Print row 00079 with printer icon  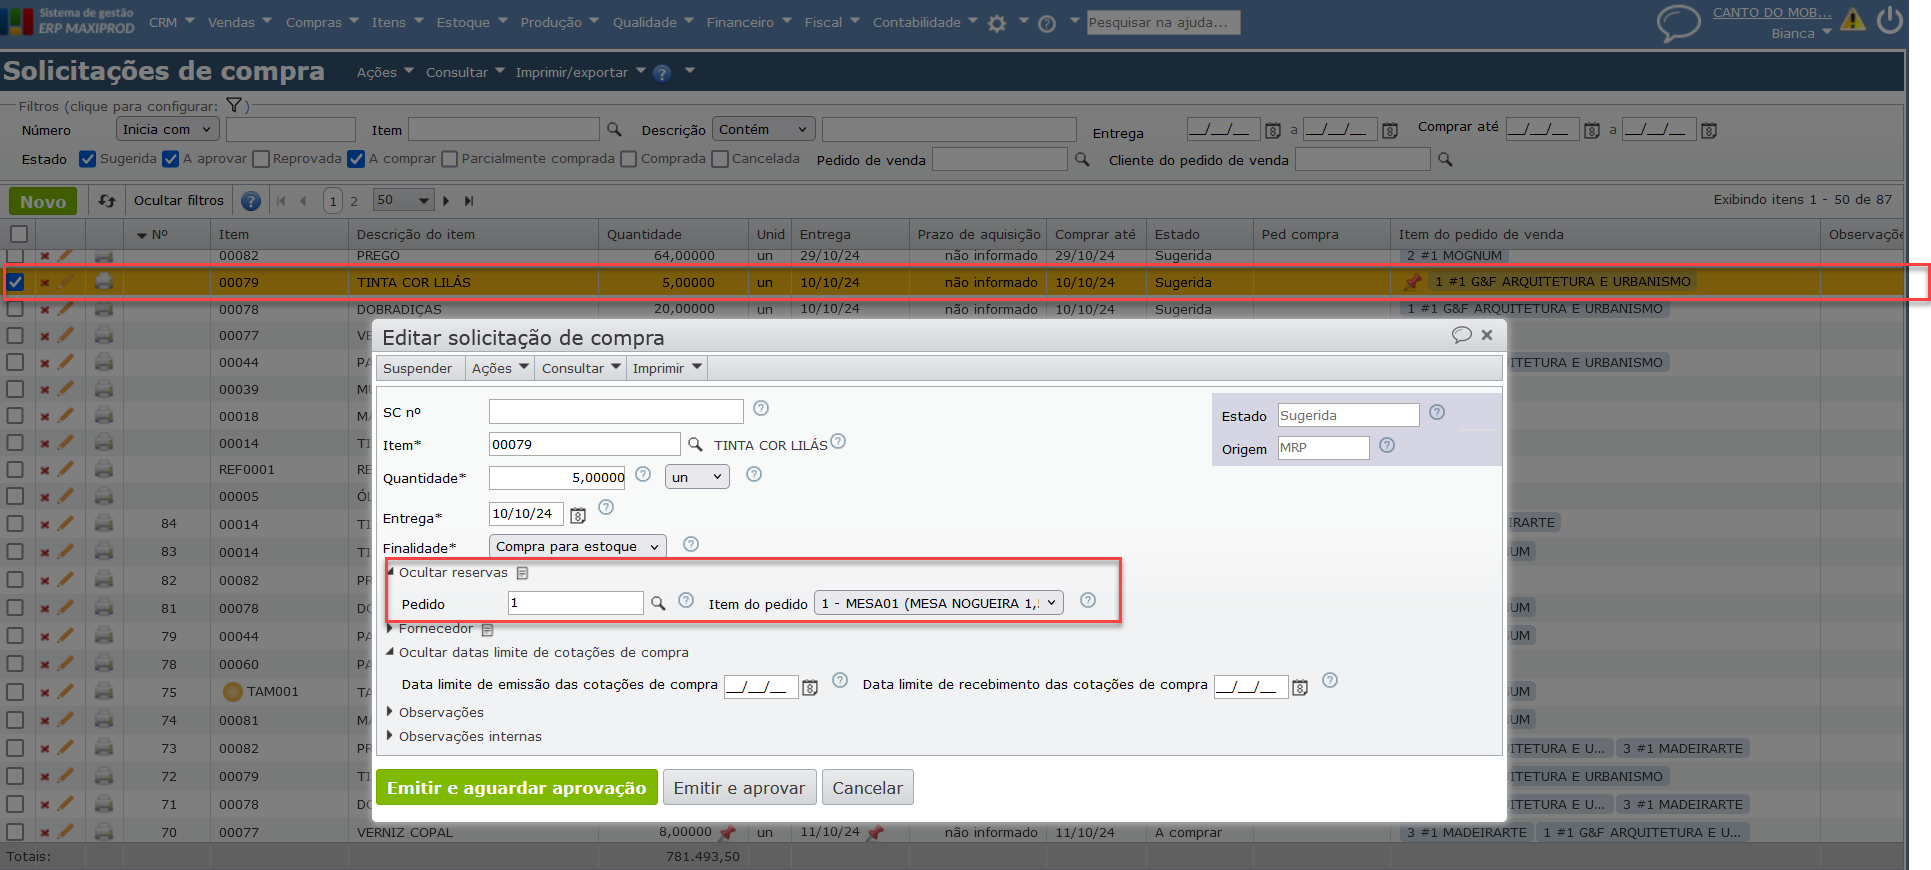104,282
